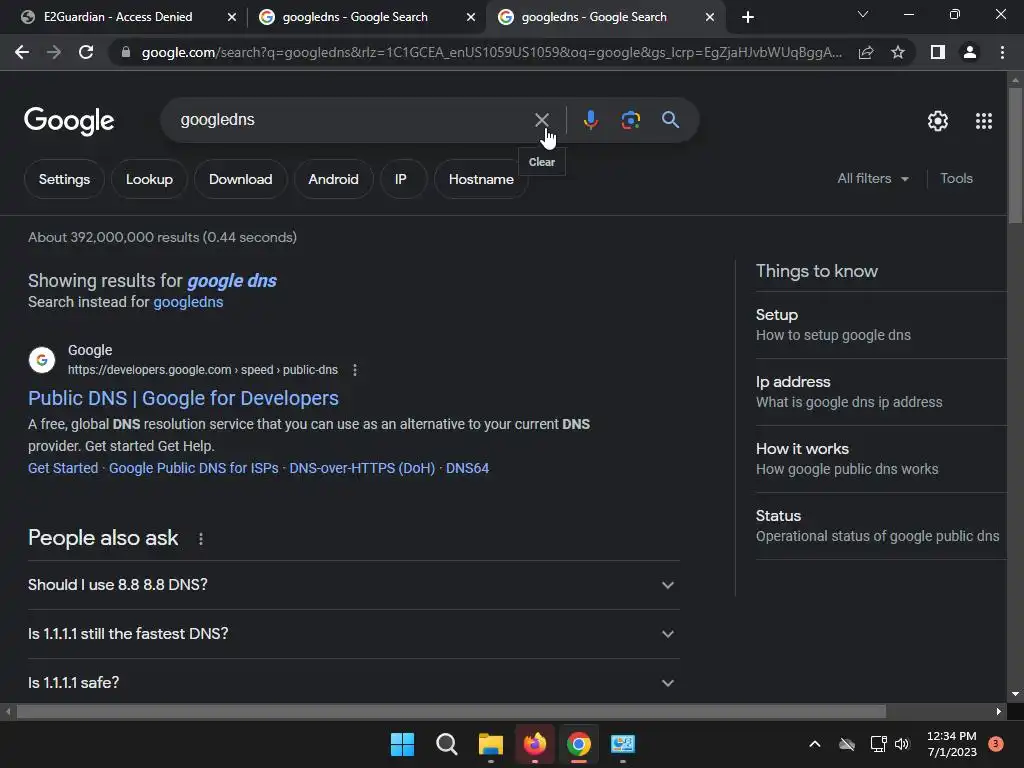Open the notification badge
1024x768 pixels.
point(996,744)
